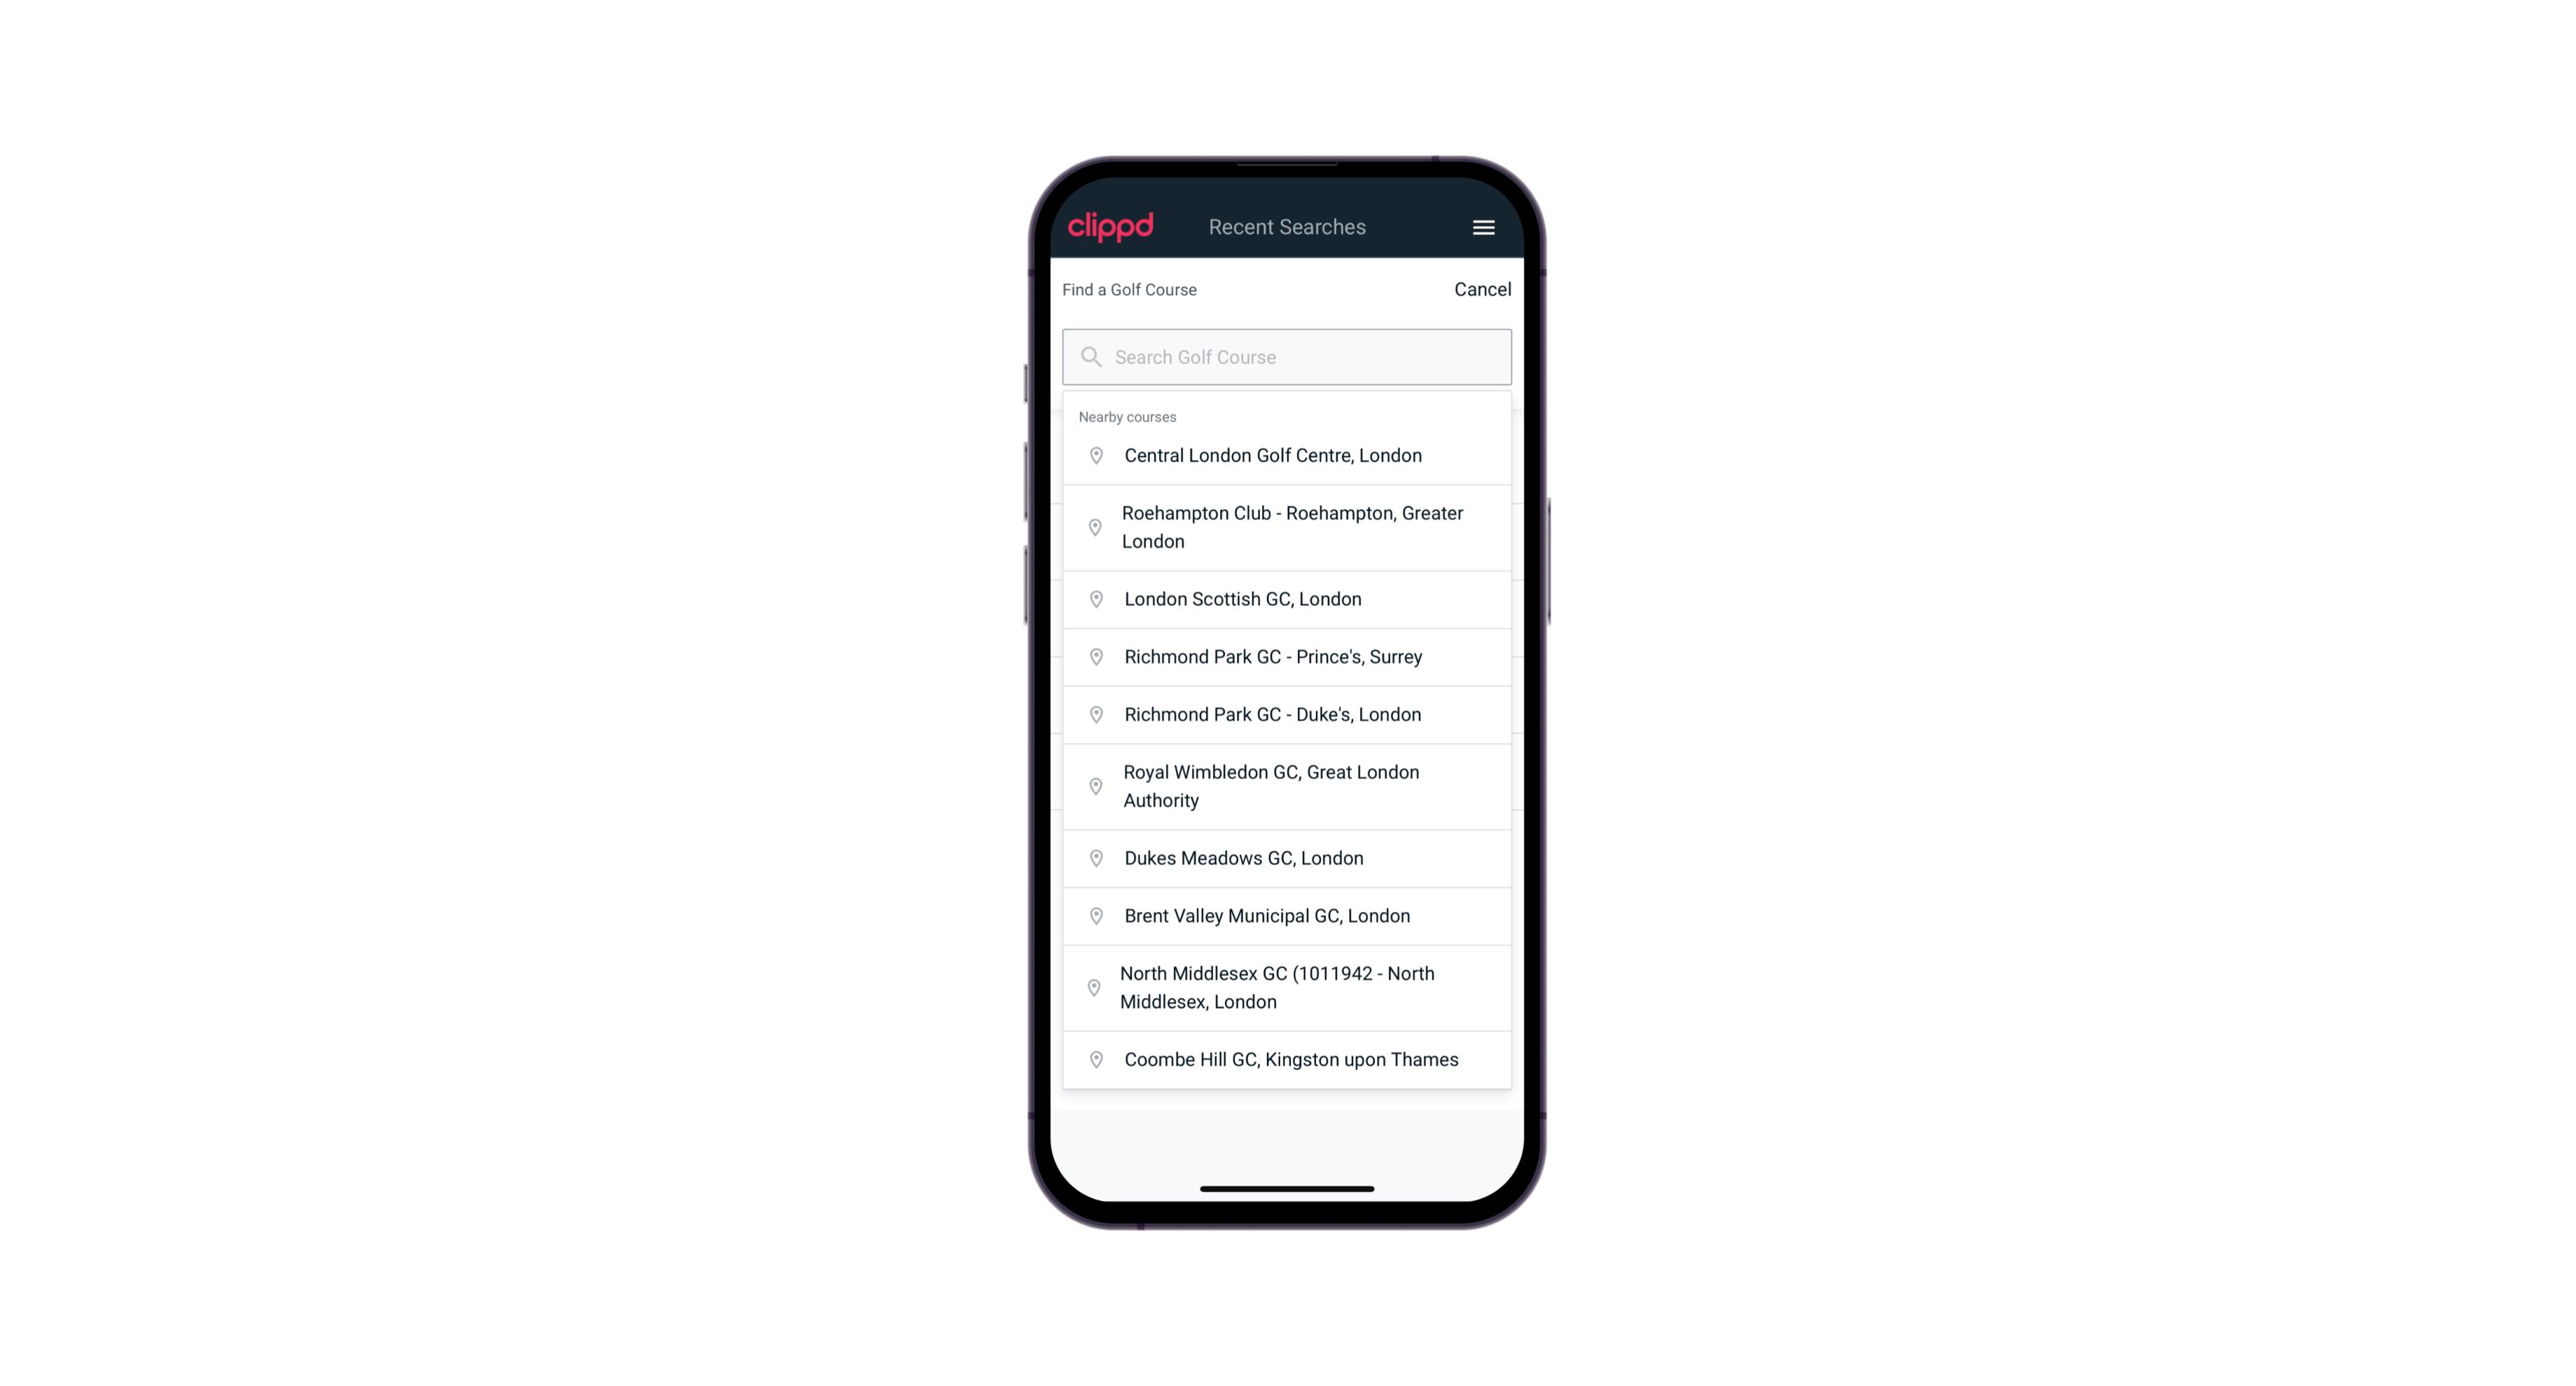Select Dukes Meadows GC, London
2576x1386 pixels.
tap(1288, 857)
